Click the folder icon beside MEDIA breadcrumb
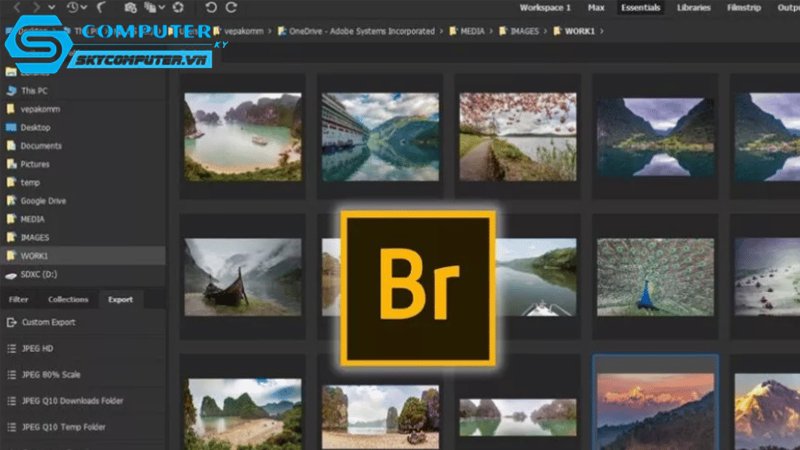This screenshot has width=800, height=450. point(453,31)
